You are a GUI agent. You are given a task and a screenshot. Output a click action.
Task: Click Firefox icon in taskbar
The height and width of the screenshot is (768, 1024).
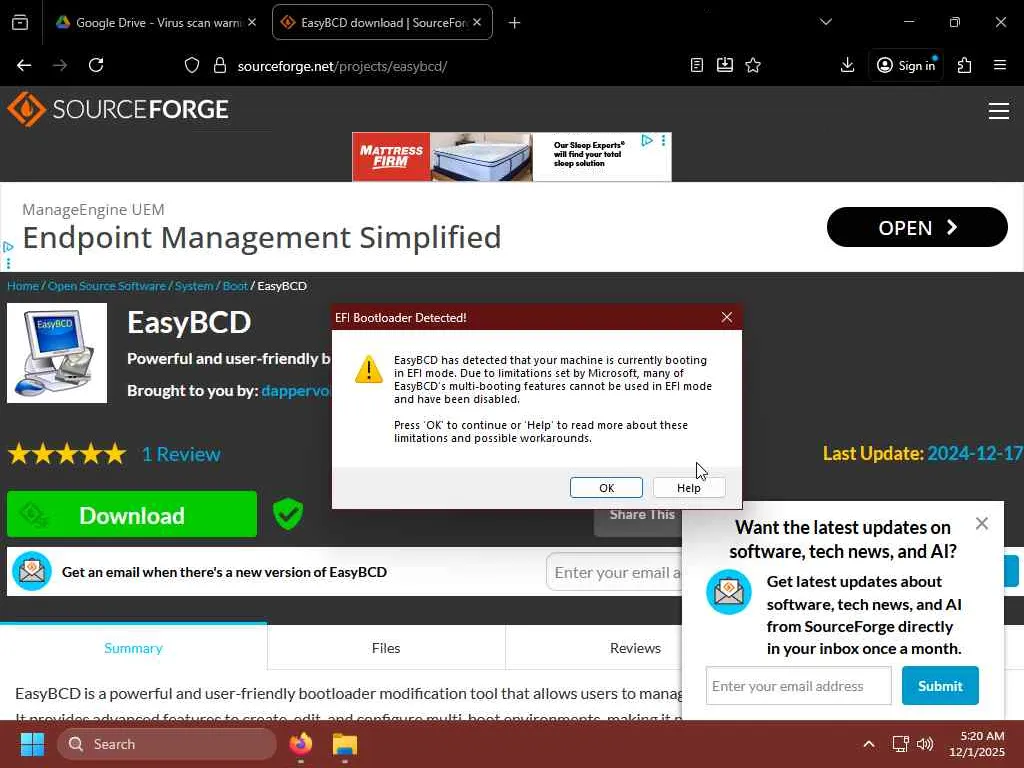click(x=301, y=744)
